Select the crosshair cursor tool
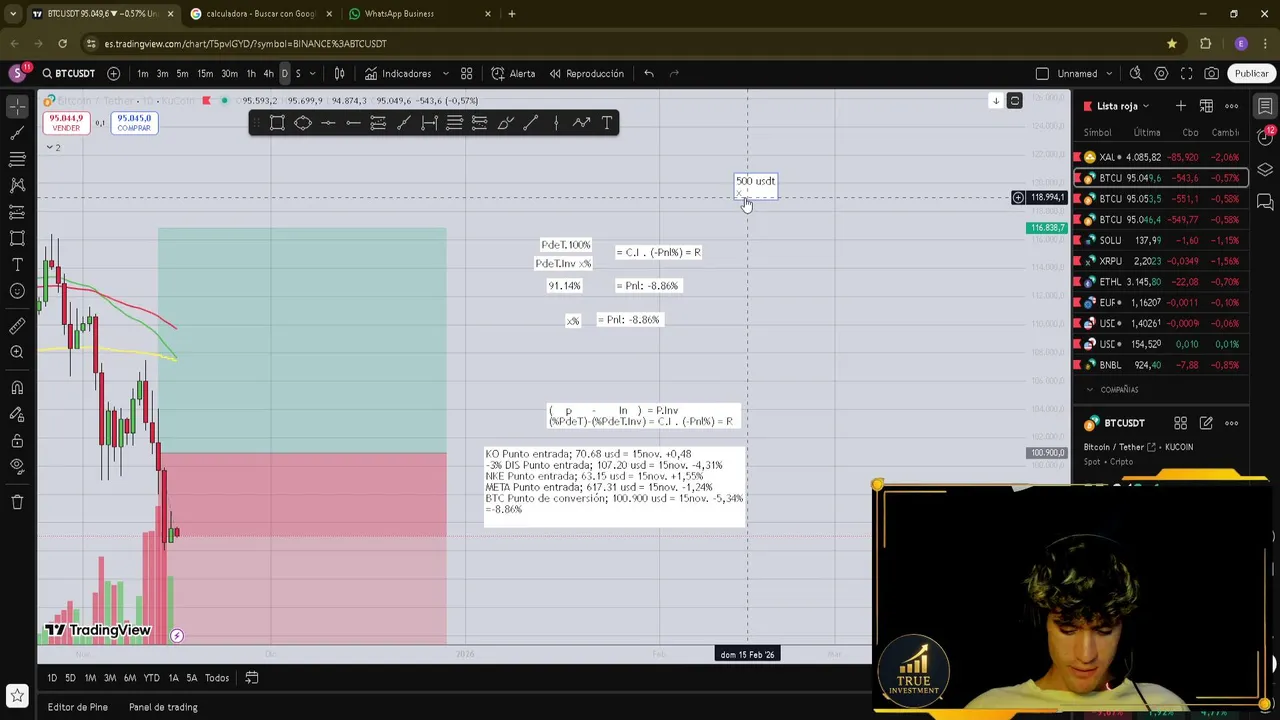Screen dimensions: 1280x720 point(17,106)
